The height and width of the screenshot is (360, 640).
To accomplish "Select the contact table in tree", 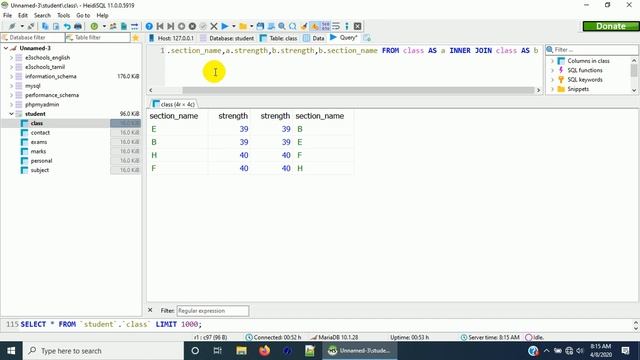I will point(40,133).
